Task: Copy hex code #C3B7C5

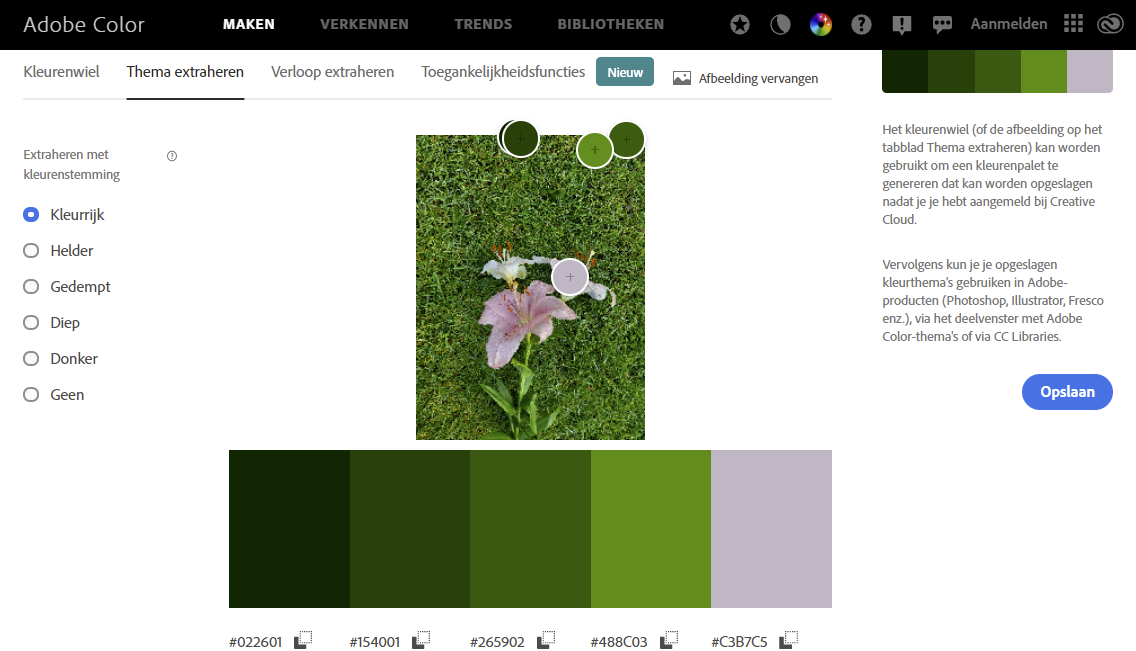Action: [x=789, y=640]
